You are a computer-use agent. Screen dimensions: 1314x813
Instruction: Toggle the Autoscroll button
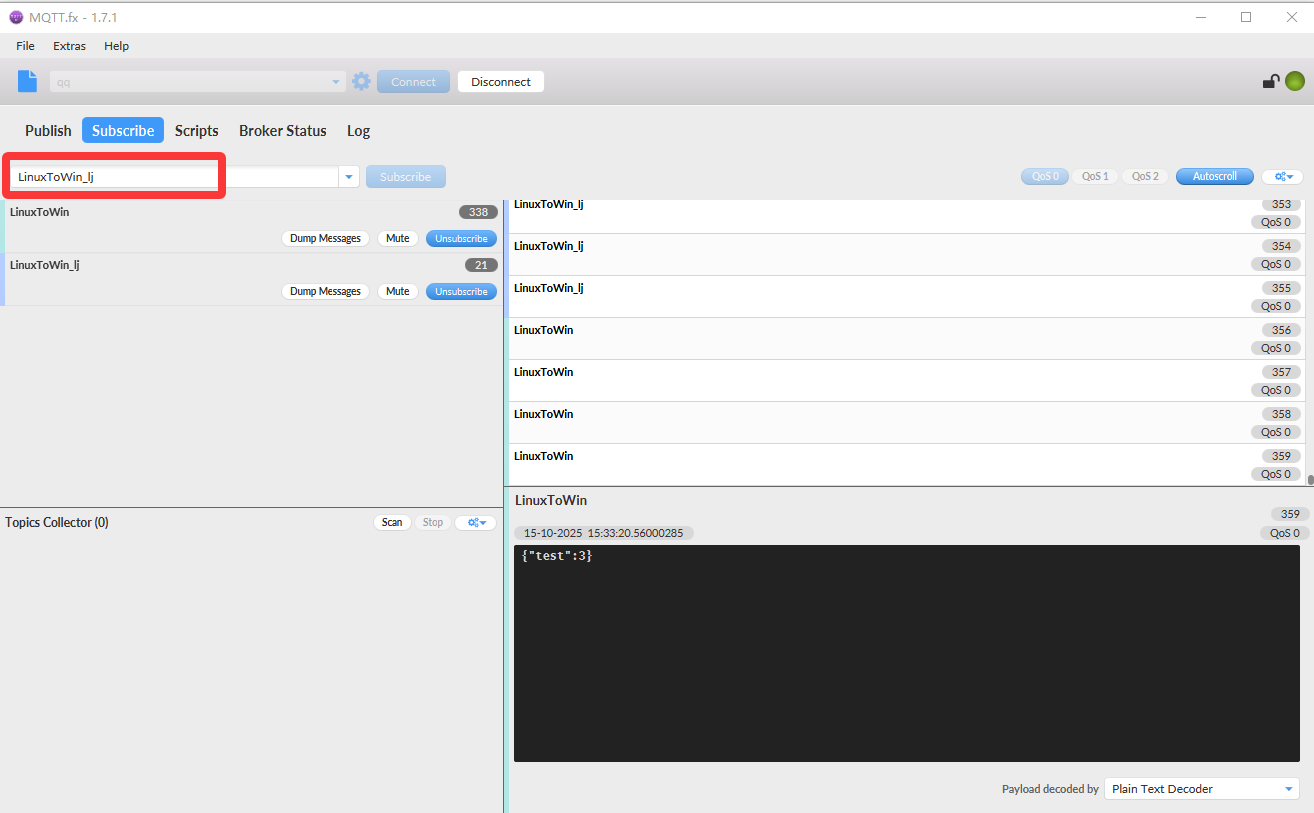pos(1215,176)
